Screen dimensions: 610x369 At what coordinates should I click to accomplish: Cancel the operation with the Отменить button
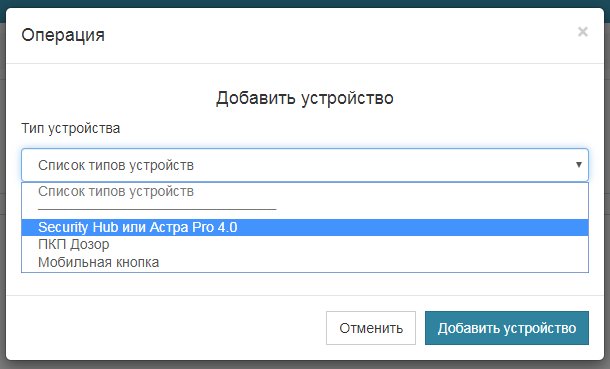(x=371, y=328)
